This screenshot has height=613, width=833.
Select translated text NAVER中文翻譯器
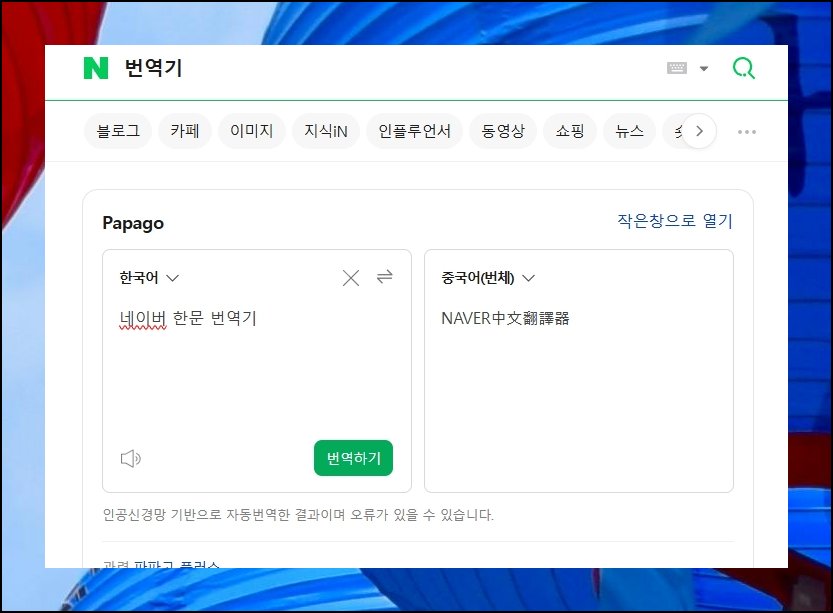click(x=505, y=318)
